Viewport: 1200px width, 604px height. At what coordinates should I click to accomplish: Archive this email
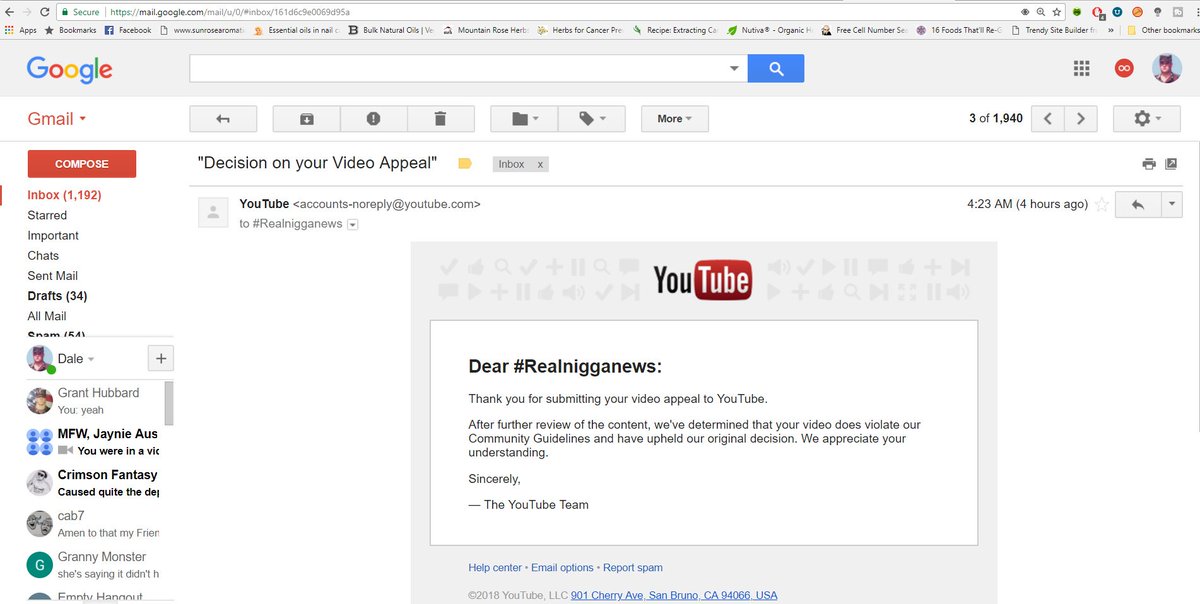click(x=307, y=119)
